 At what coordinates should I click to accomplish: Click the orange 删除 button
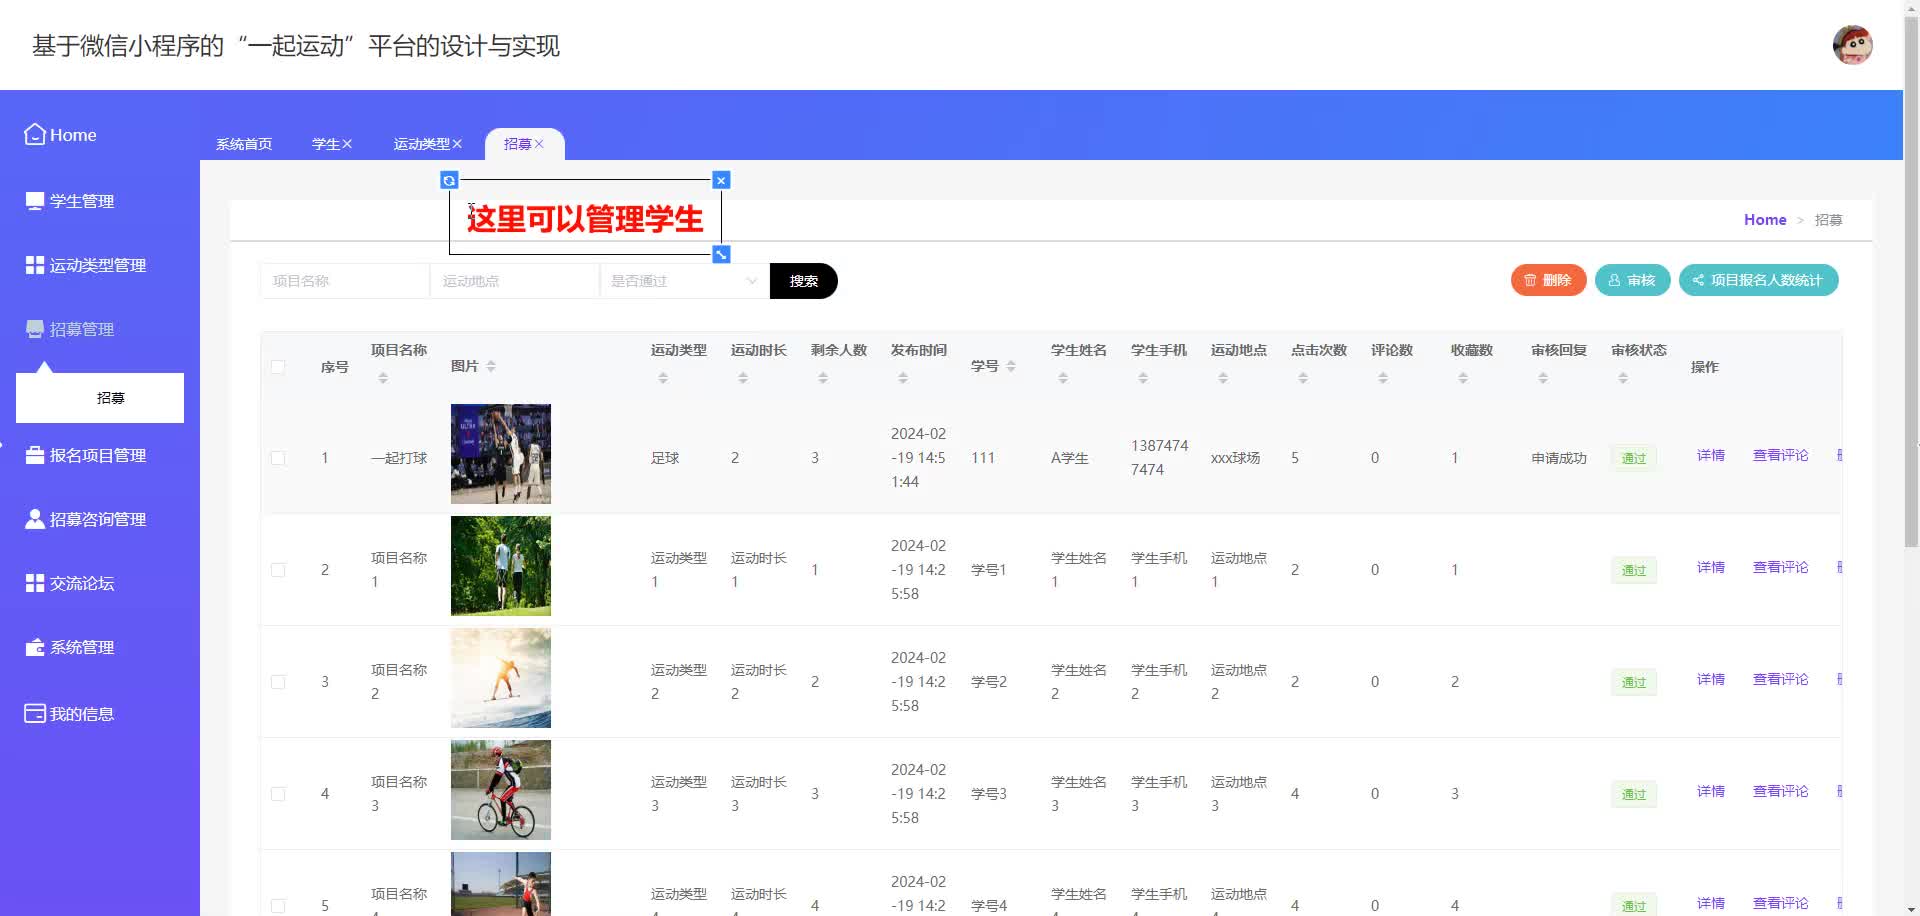[x=1547, y=280]
